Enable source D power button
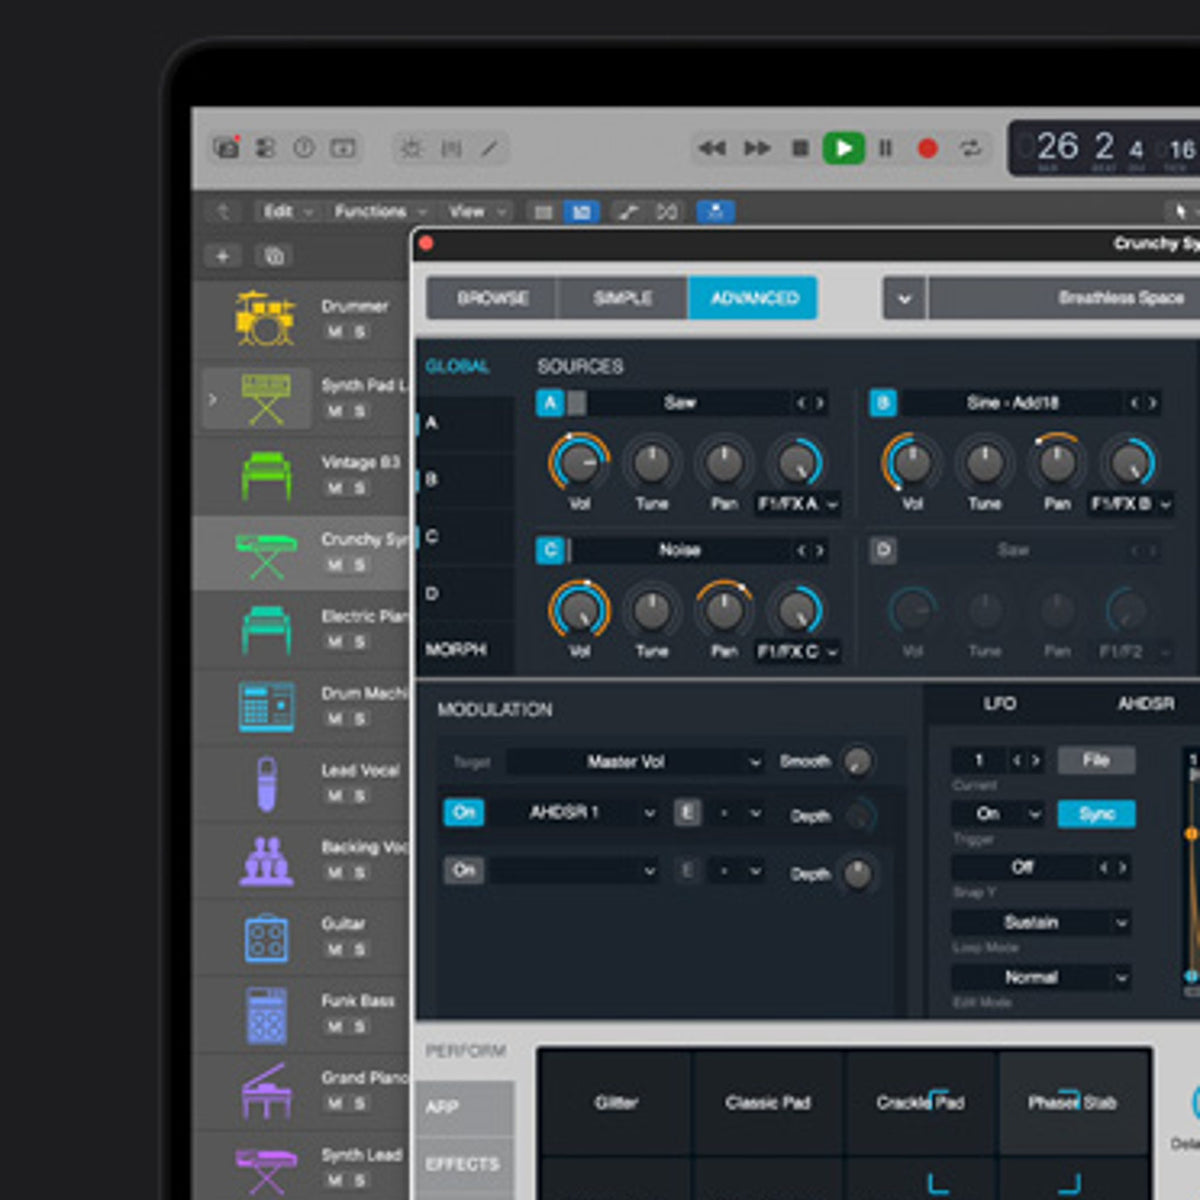 pyautogui.click(x=883, y=550)
